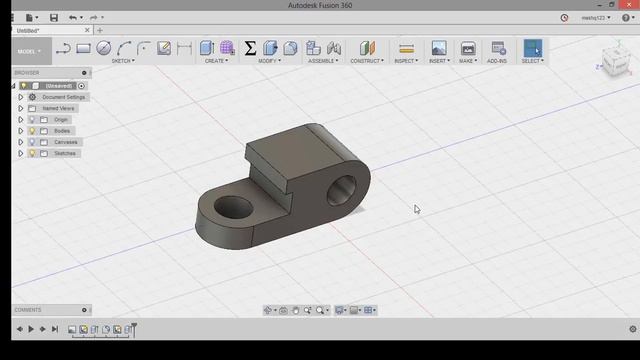Viewport: 640px width, 360px height.
Task: Toggle the Sketches folder light bulb
Action: (32, 153)
